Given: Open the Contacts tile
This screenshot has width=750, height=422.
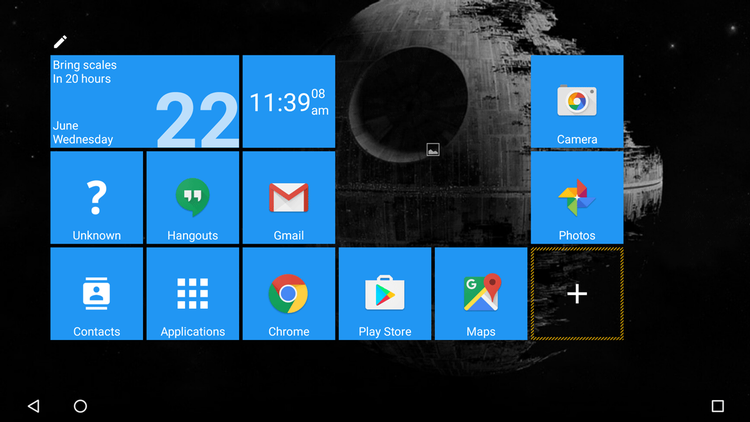Looking at the screenshot, I should (97, 294).
